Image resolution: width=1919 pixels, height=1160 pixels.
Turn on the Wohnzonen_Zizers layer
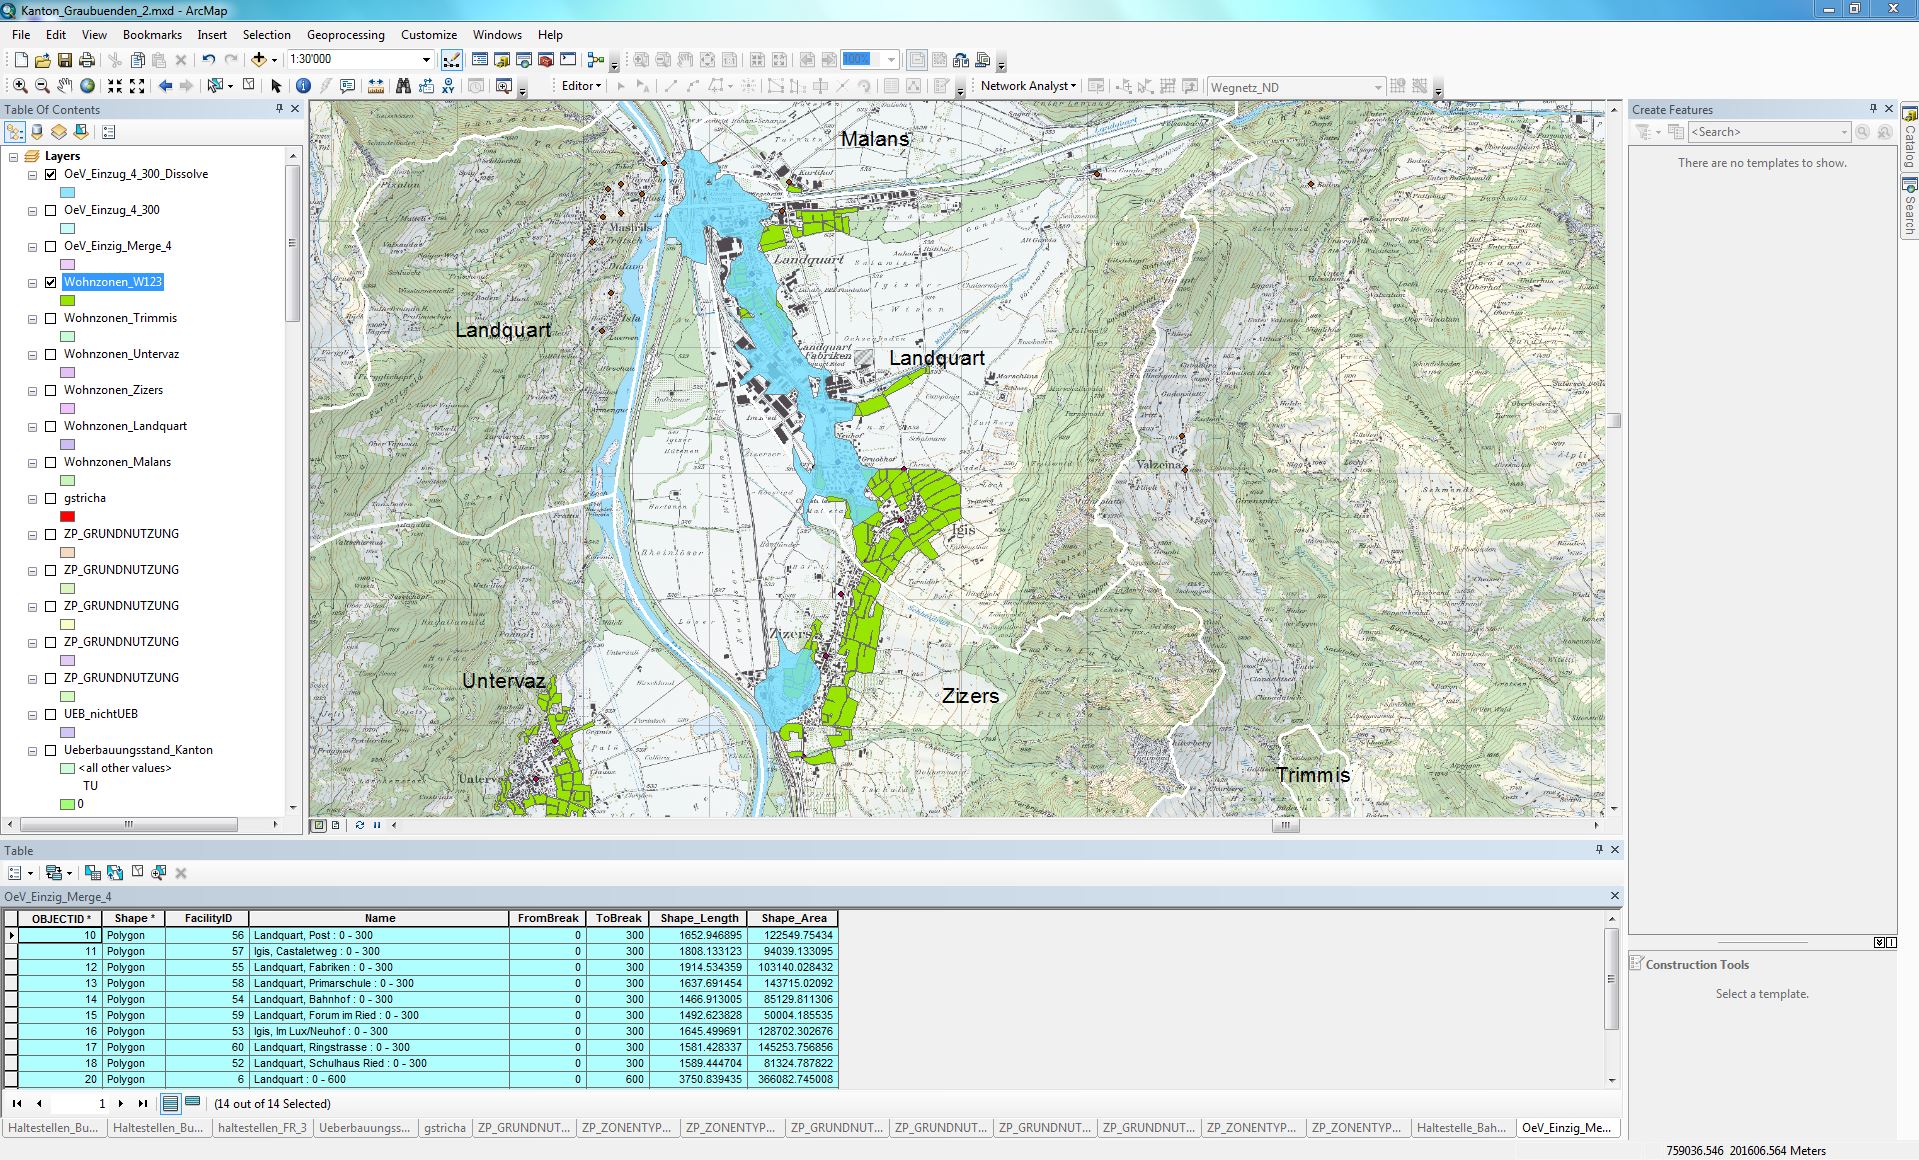coord(51,390)
